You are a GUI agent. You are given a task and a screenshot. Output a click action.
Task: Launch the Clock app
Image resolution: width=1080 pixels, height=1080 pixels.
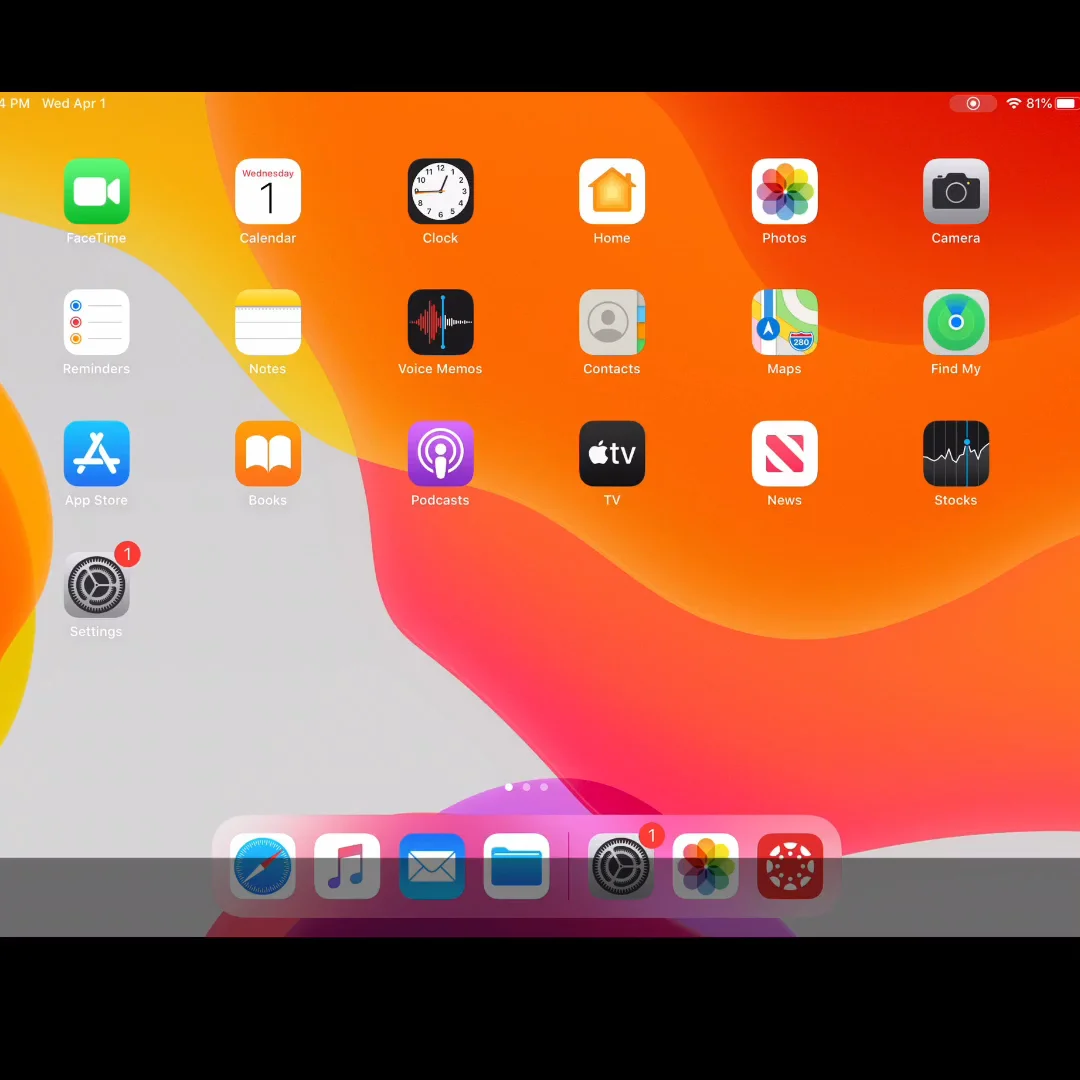[440, 191]
